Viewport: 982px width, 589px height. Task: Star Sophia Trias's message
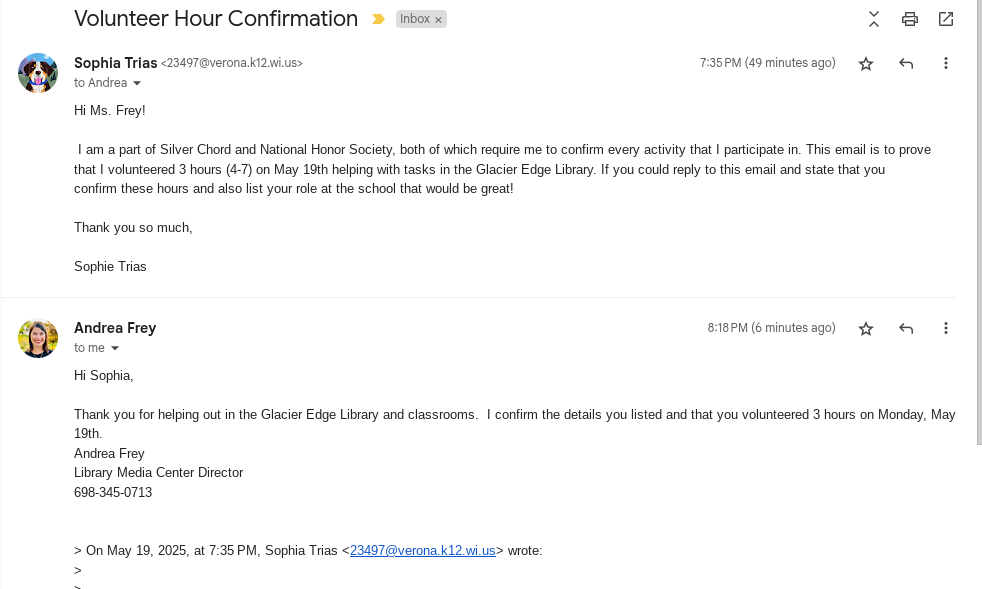[x=866, y=64]
